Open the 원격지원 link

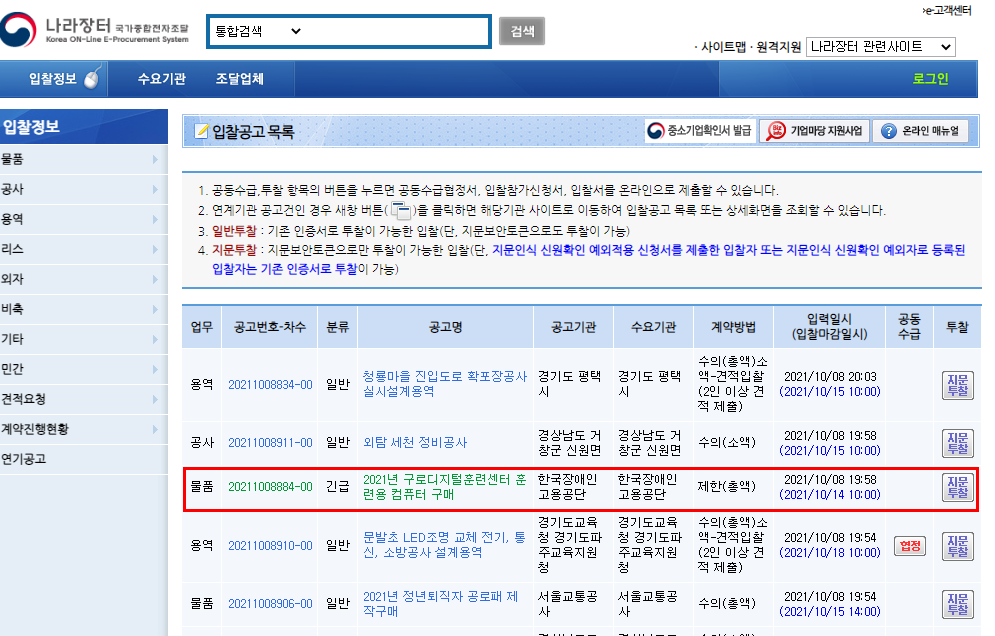coord(779,47)
